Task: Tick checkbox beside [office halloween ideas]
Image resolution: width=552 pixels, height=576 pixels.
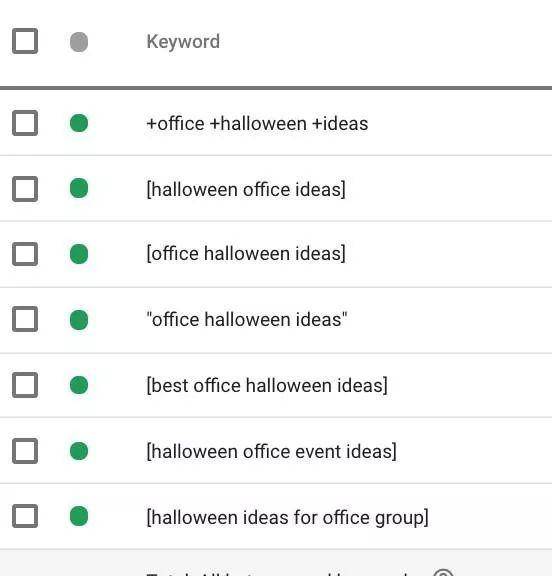Action: point(25,254)
